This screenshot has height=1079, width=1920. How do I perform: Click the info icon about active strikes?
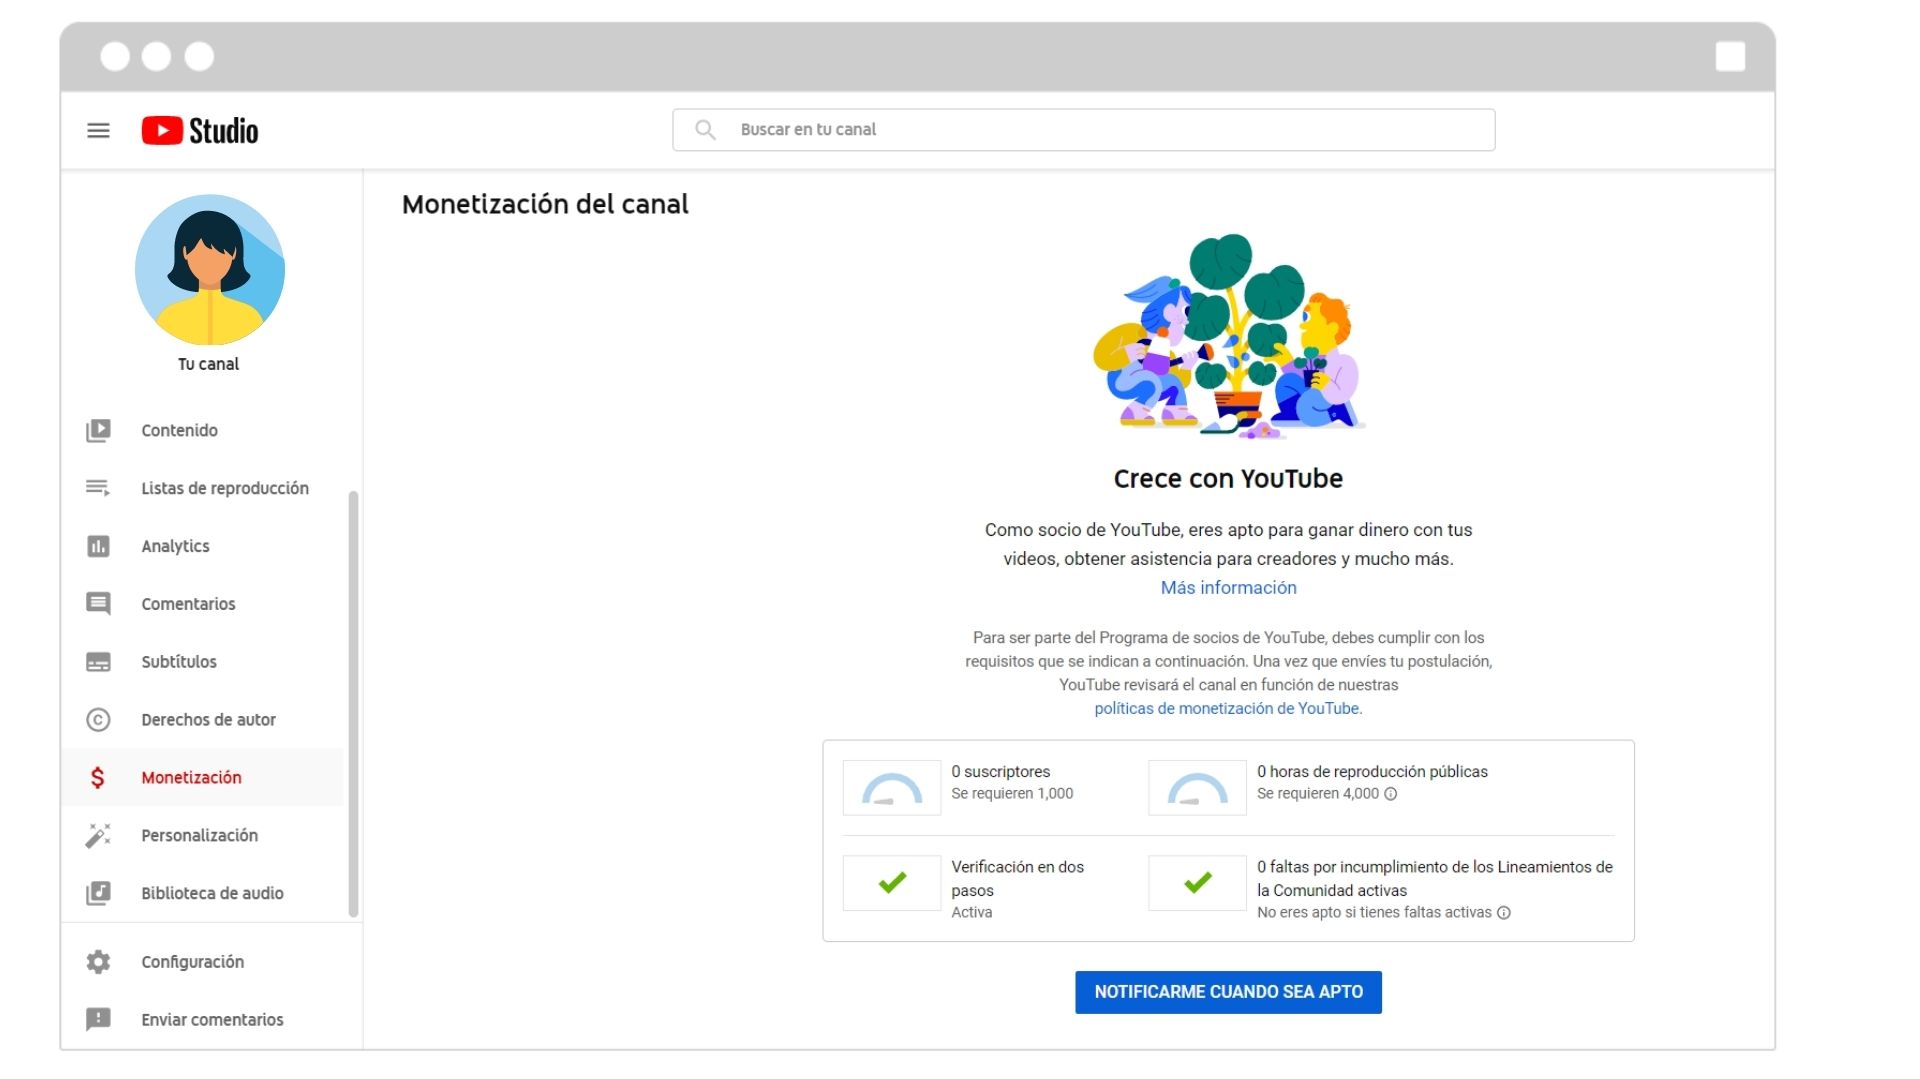[x=1503, y=913]
